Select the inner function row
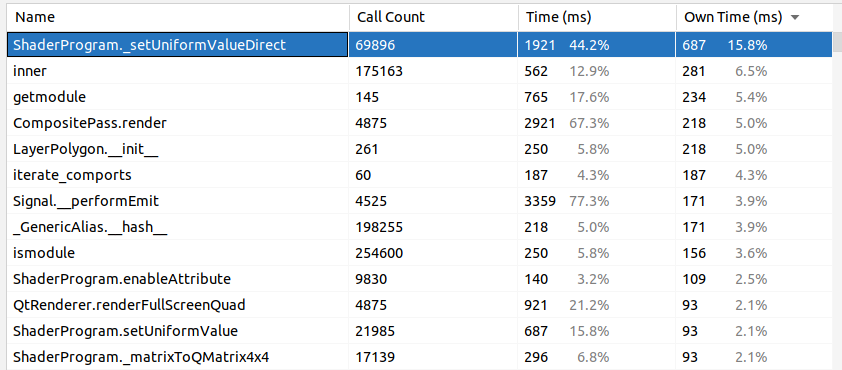 [x=419, y=71]
